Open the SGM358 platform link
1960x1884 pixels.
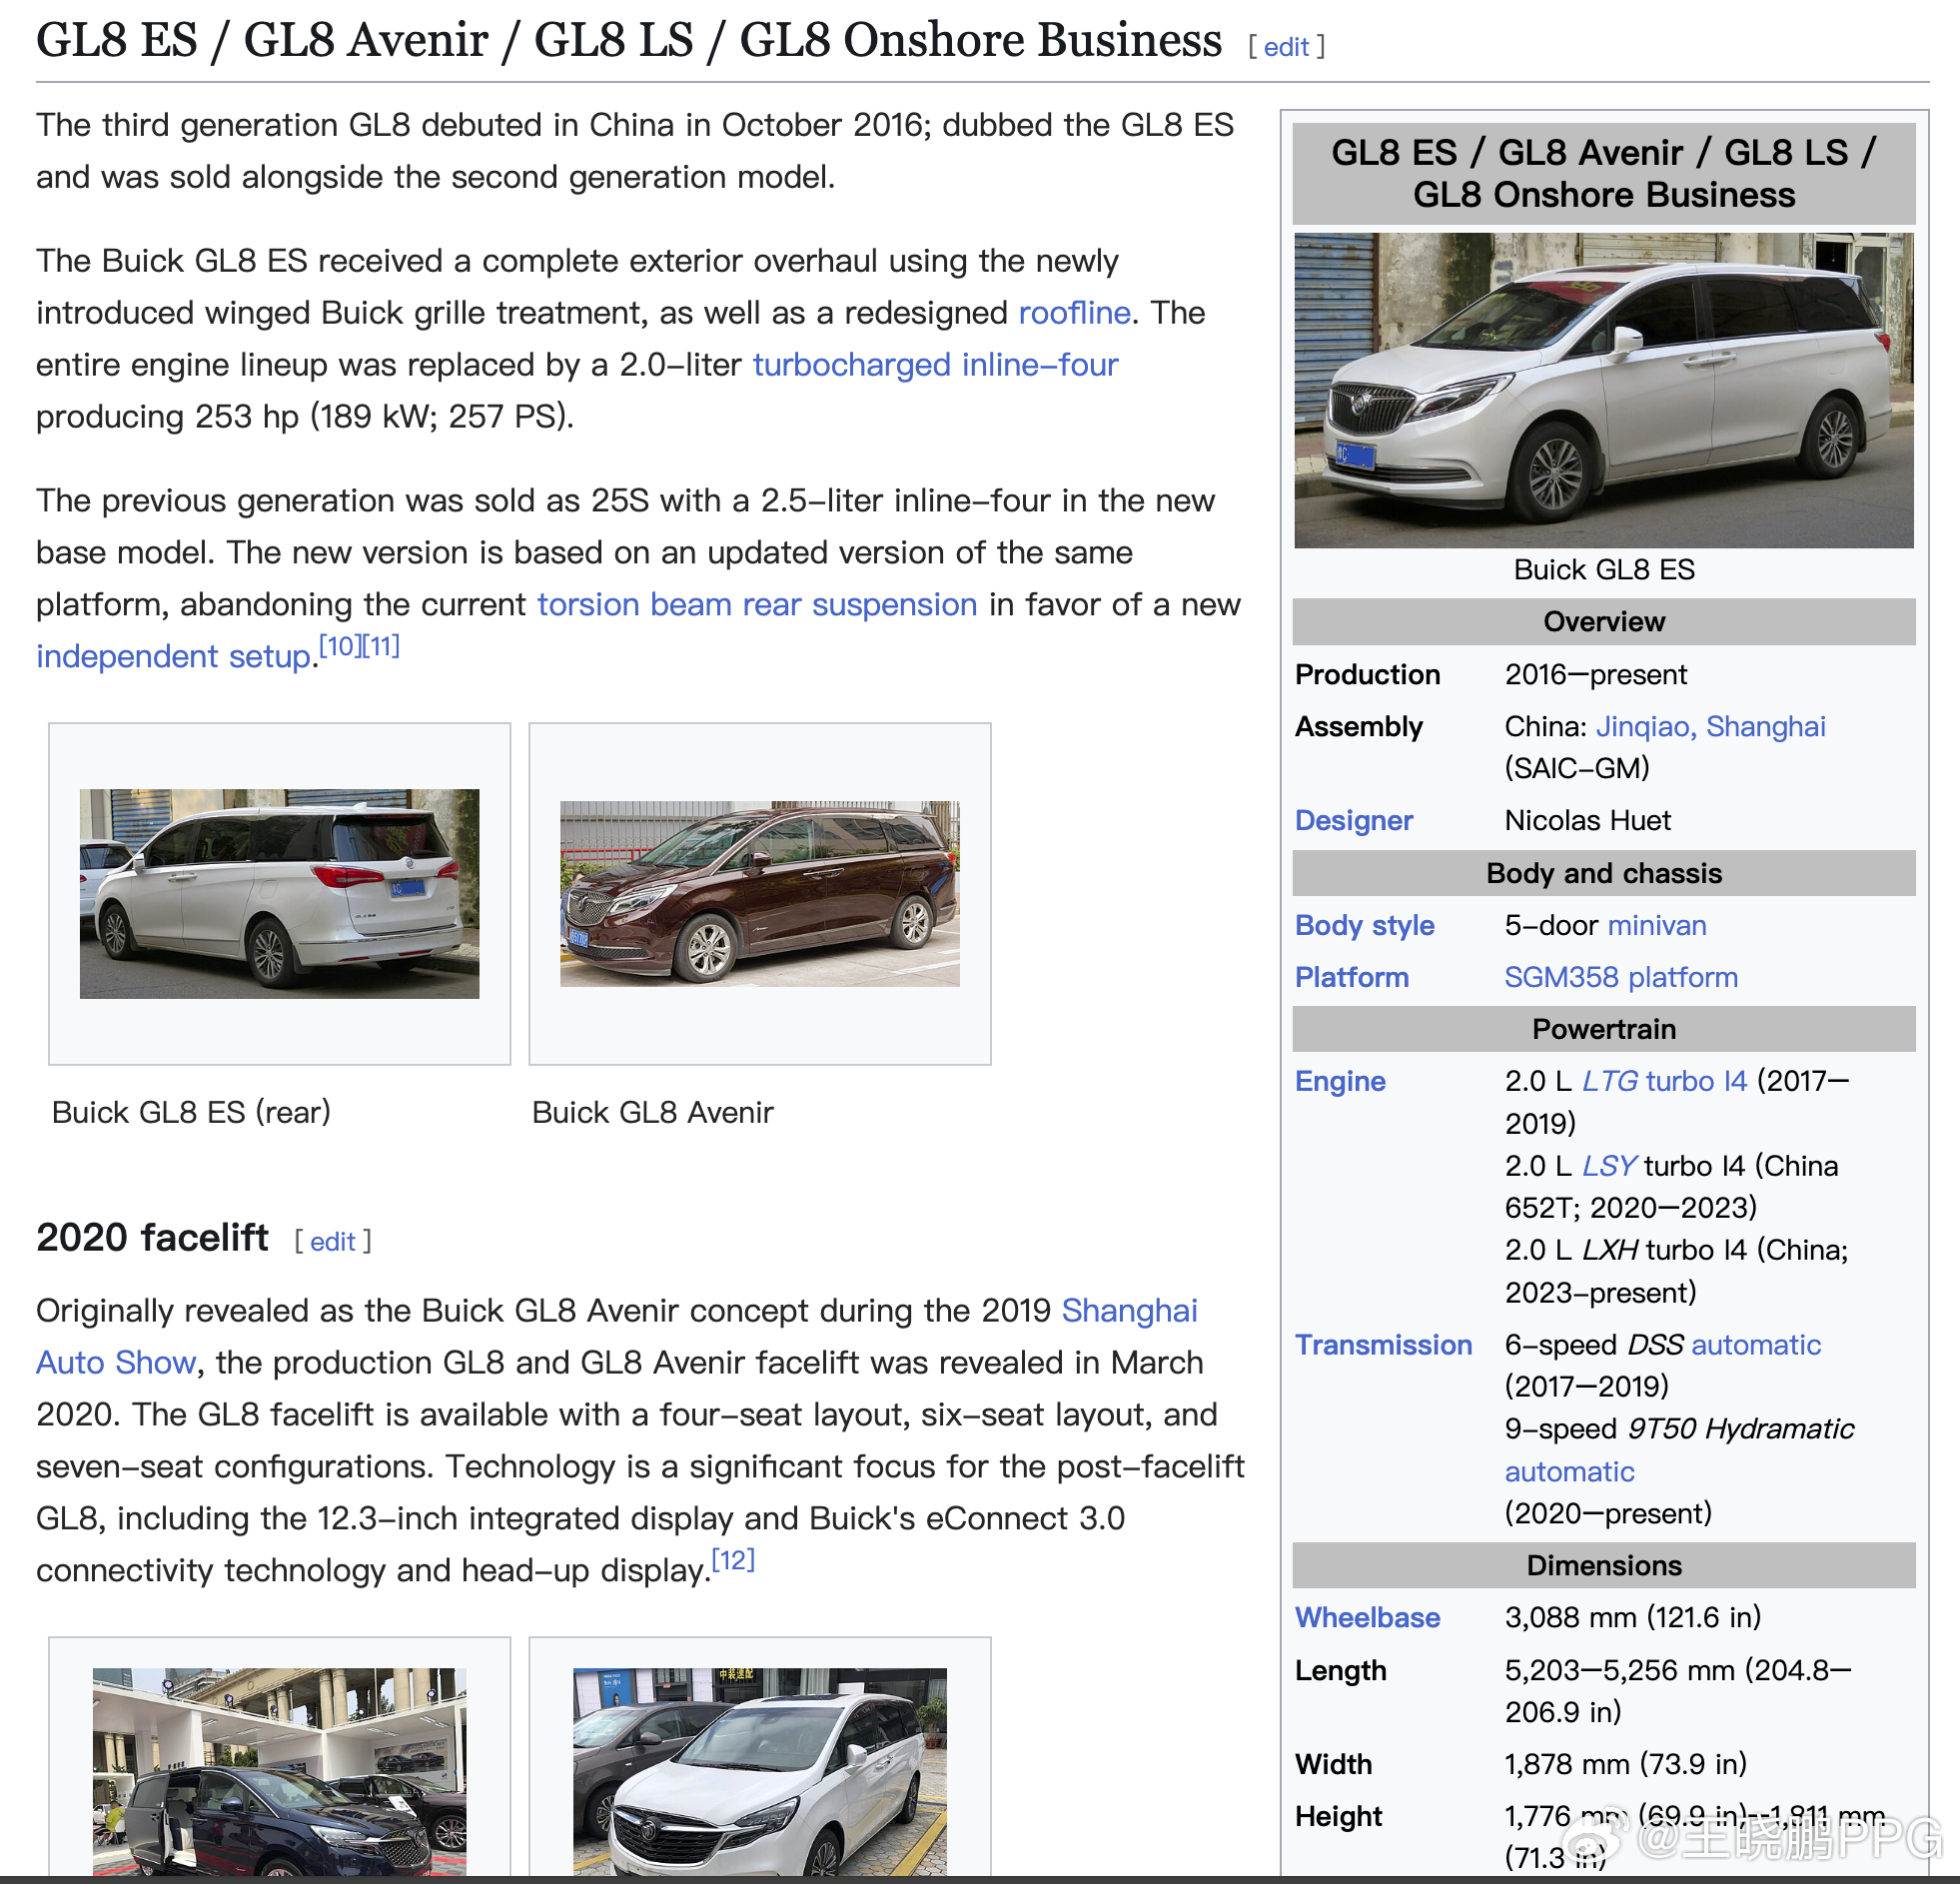pyautogui.click(x=1621, y=978)
